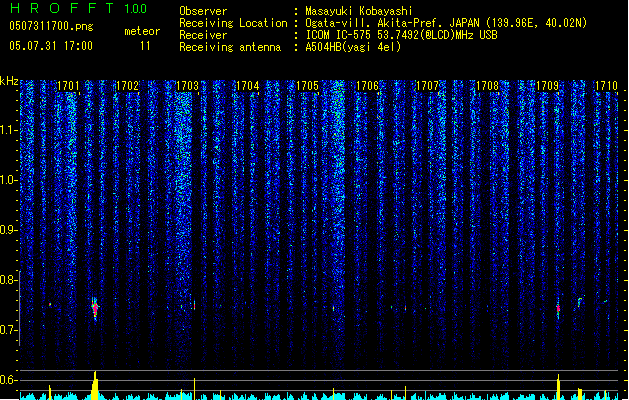This screenshot has width=629, height=400.
Task: Click the 1703 time marker
Action: [x=187, y=86]
